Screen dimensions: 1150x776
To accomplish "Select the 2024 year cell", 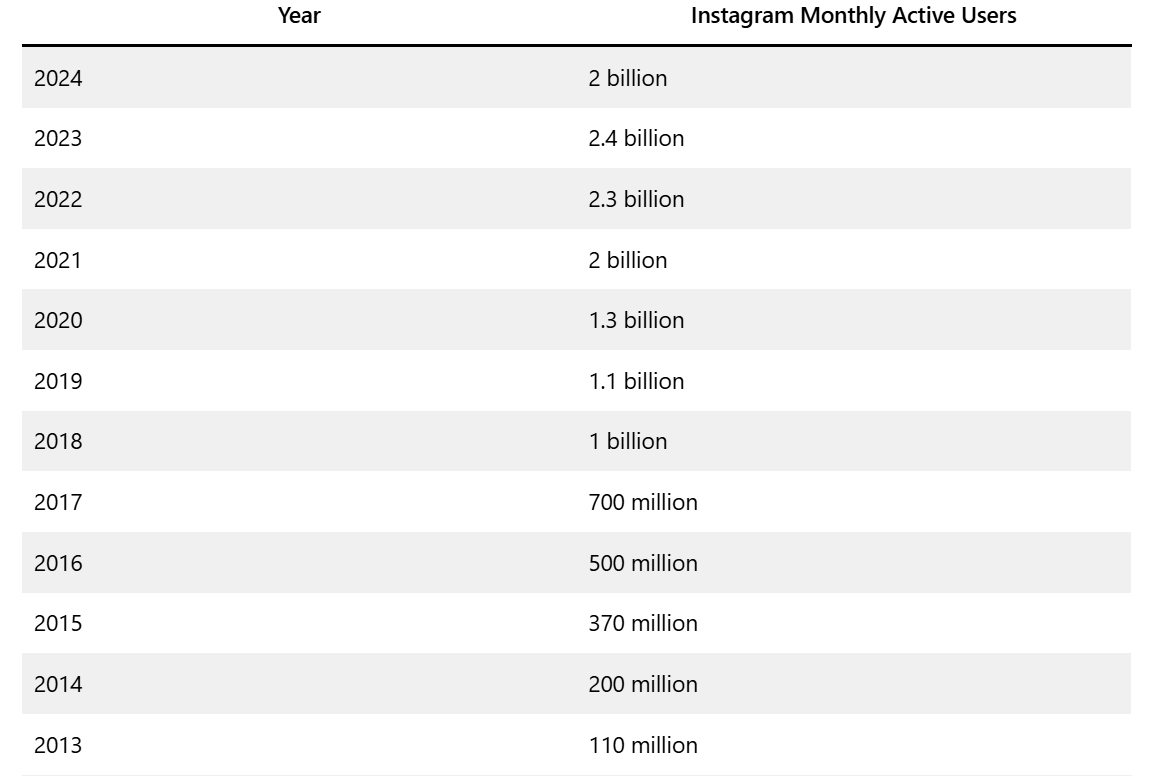I will coord(58,78).
